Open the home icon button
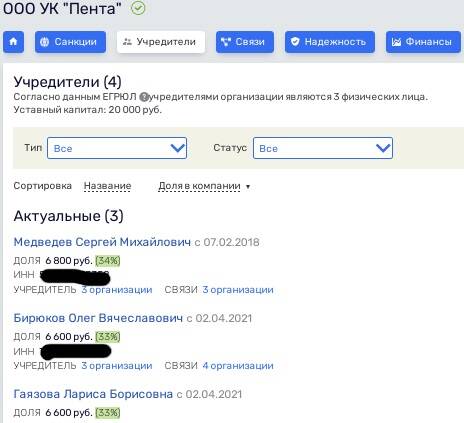464x423 pixels. 13,42
